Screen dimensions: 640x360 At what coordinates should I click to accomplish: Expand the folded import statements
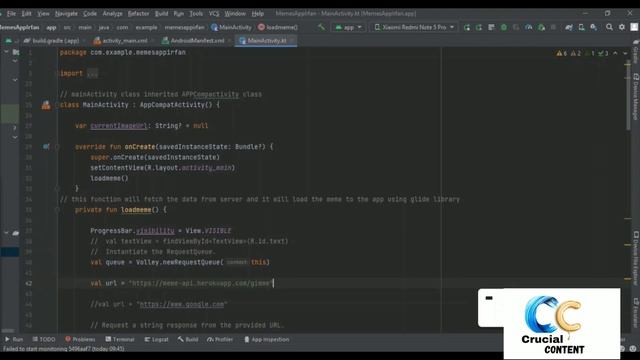point(92,74)
